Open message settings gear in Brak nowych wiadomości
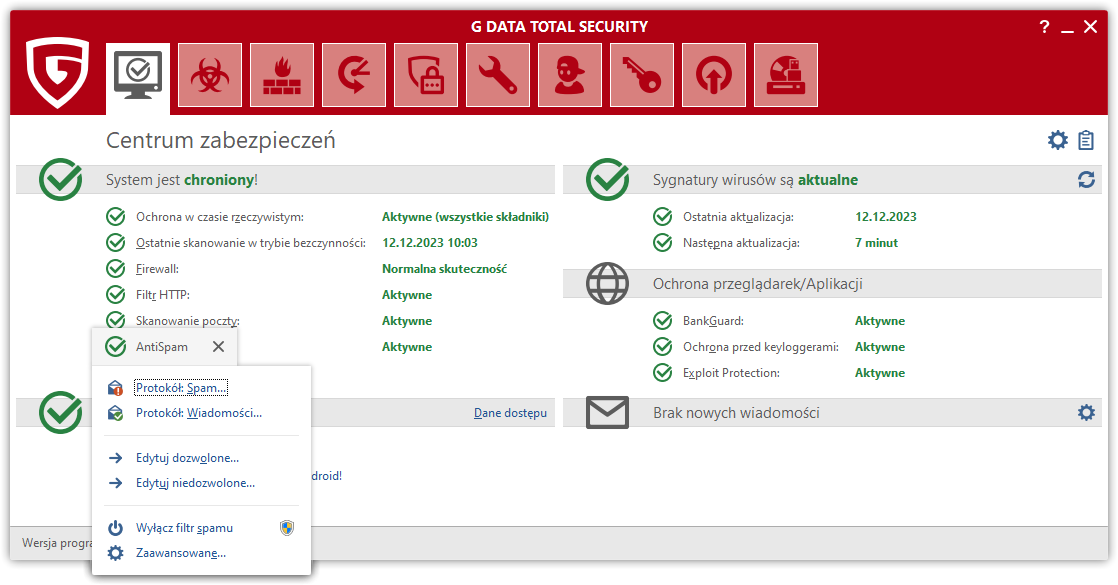The image size is (1118, 585). click(x=1086, y=412)
